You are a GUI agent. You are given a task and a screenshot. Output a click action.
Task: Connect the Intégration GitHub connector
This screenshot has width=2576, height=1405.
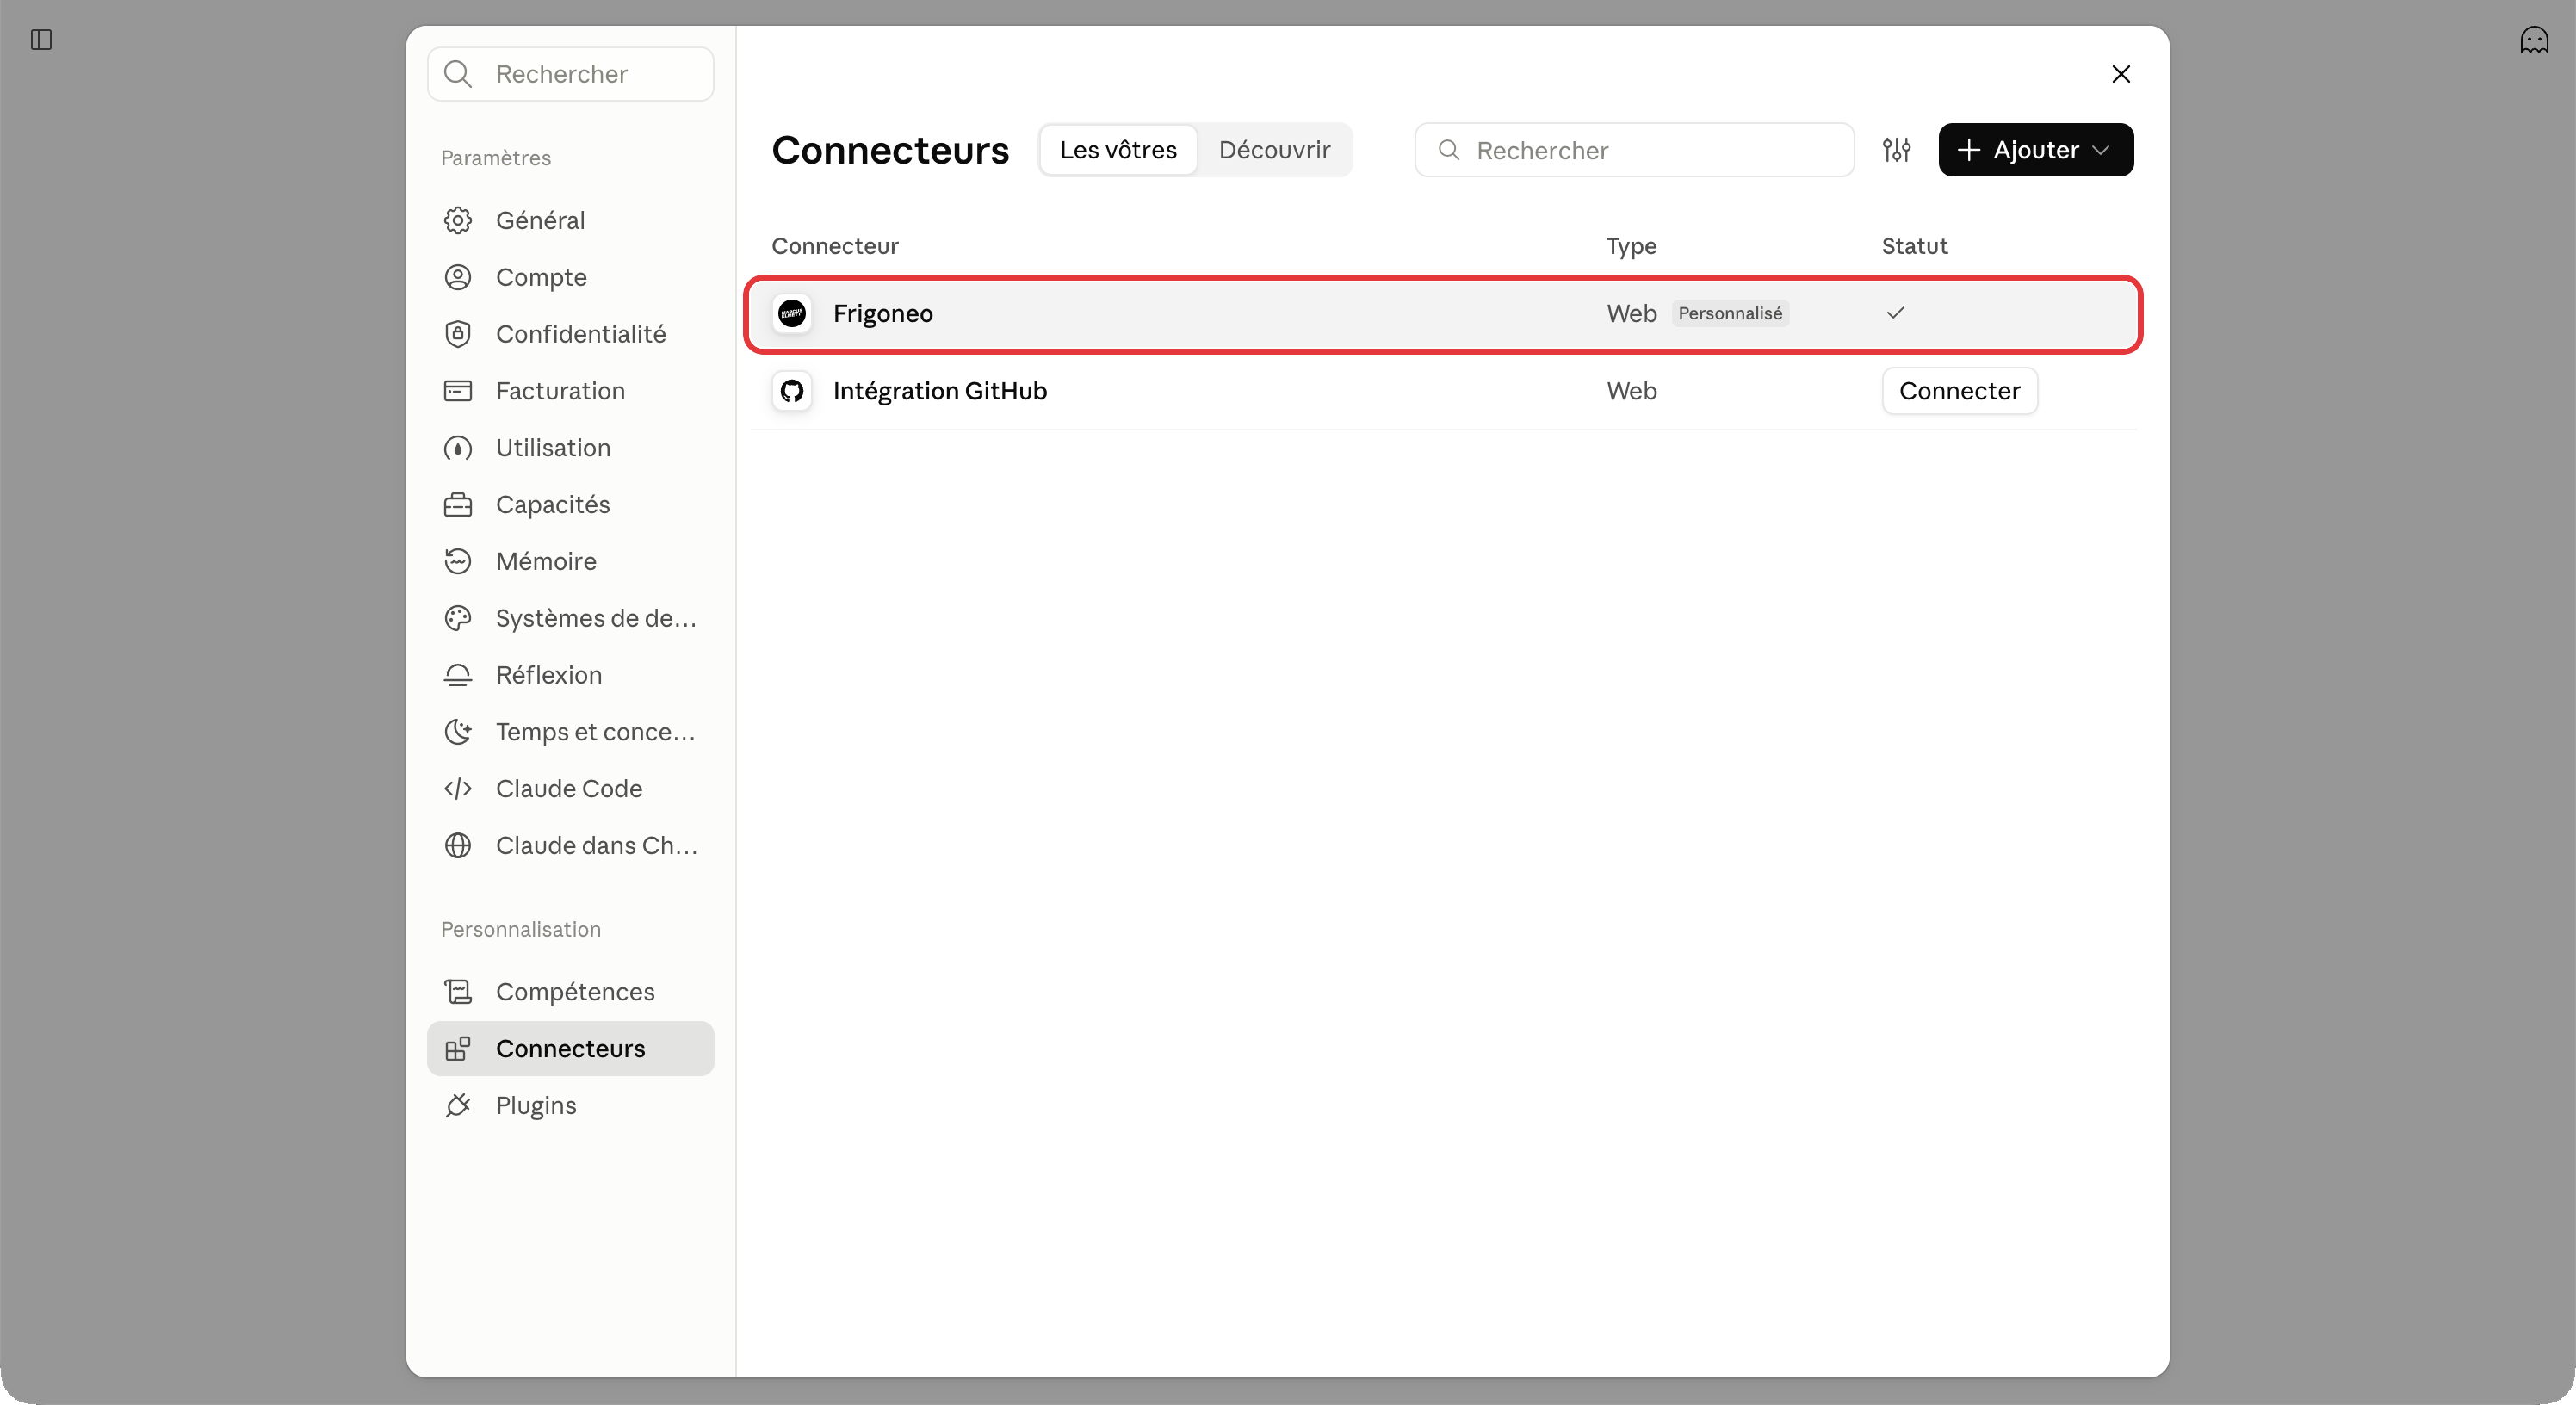tap(1959, 391)
